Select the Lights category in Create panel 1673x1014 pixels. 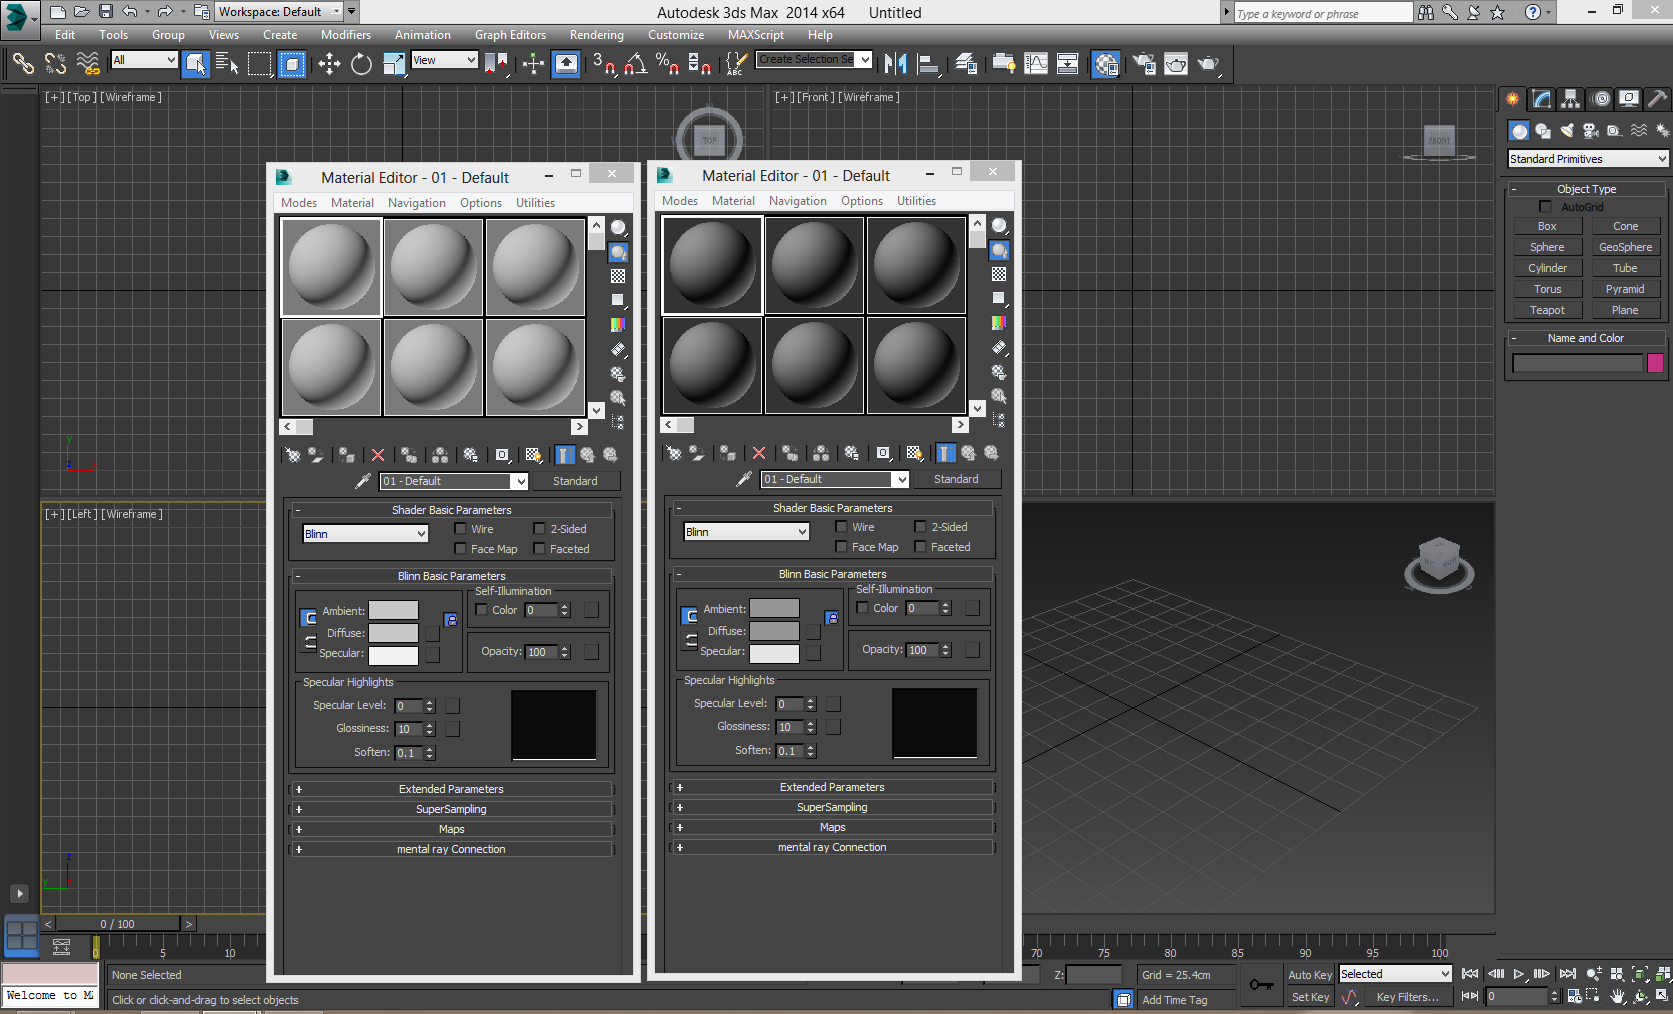point(1567,131)
